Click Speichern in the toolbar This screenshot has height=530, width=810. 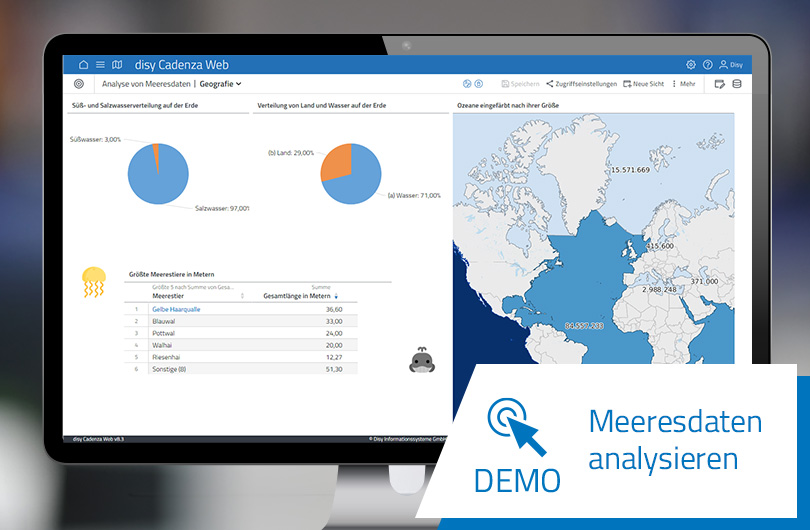point(520,84)
